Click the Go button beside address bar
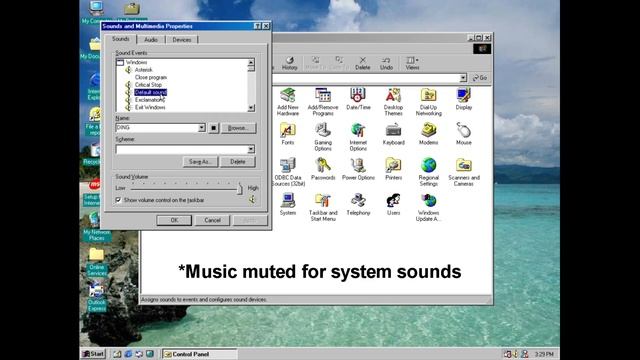This screenshot has height=360, width=640. pyautogui.click(x=480, y=78)
